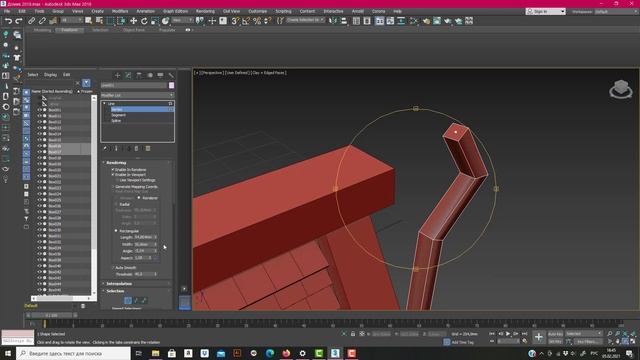Click the timeline time slider handle
This screenshot has width=640, height=360.
pyautogui.click(x=52, y=315)
